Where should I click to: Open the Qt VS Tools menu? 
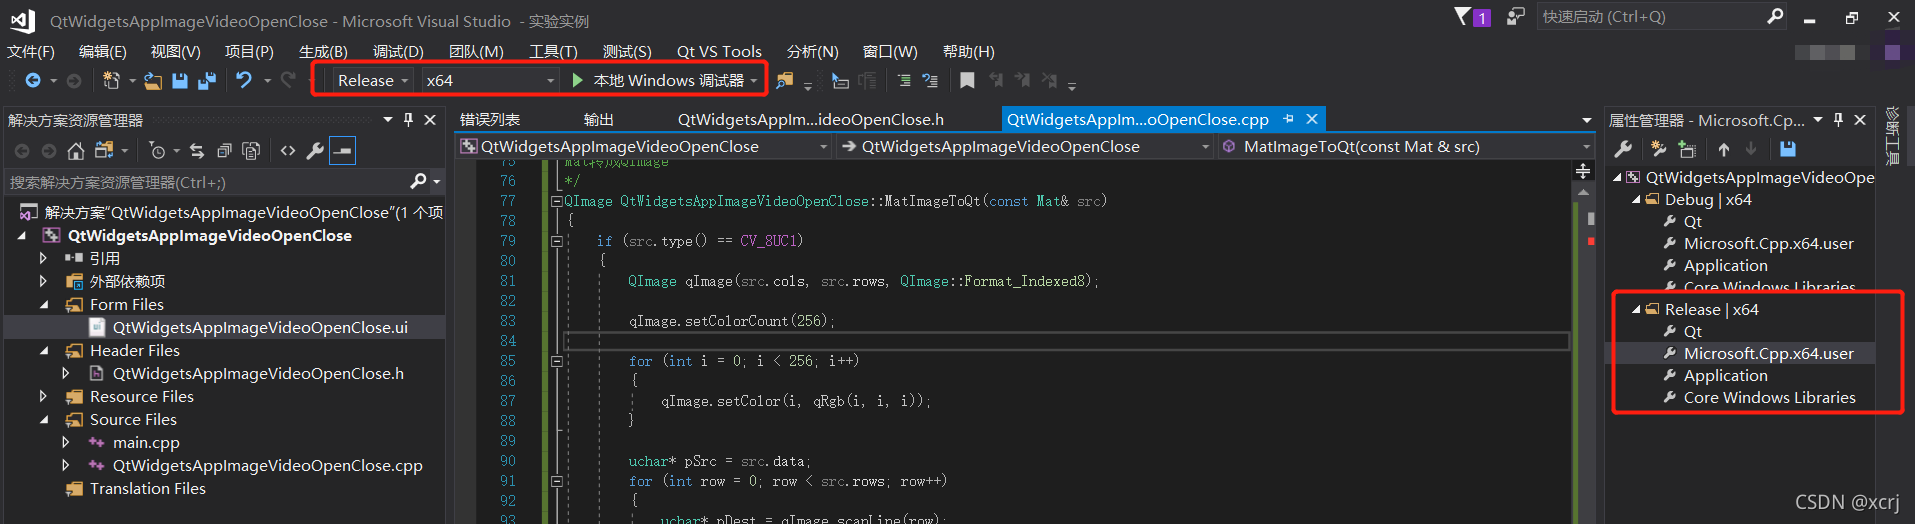[x=719, y=51]
